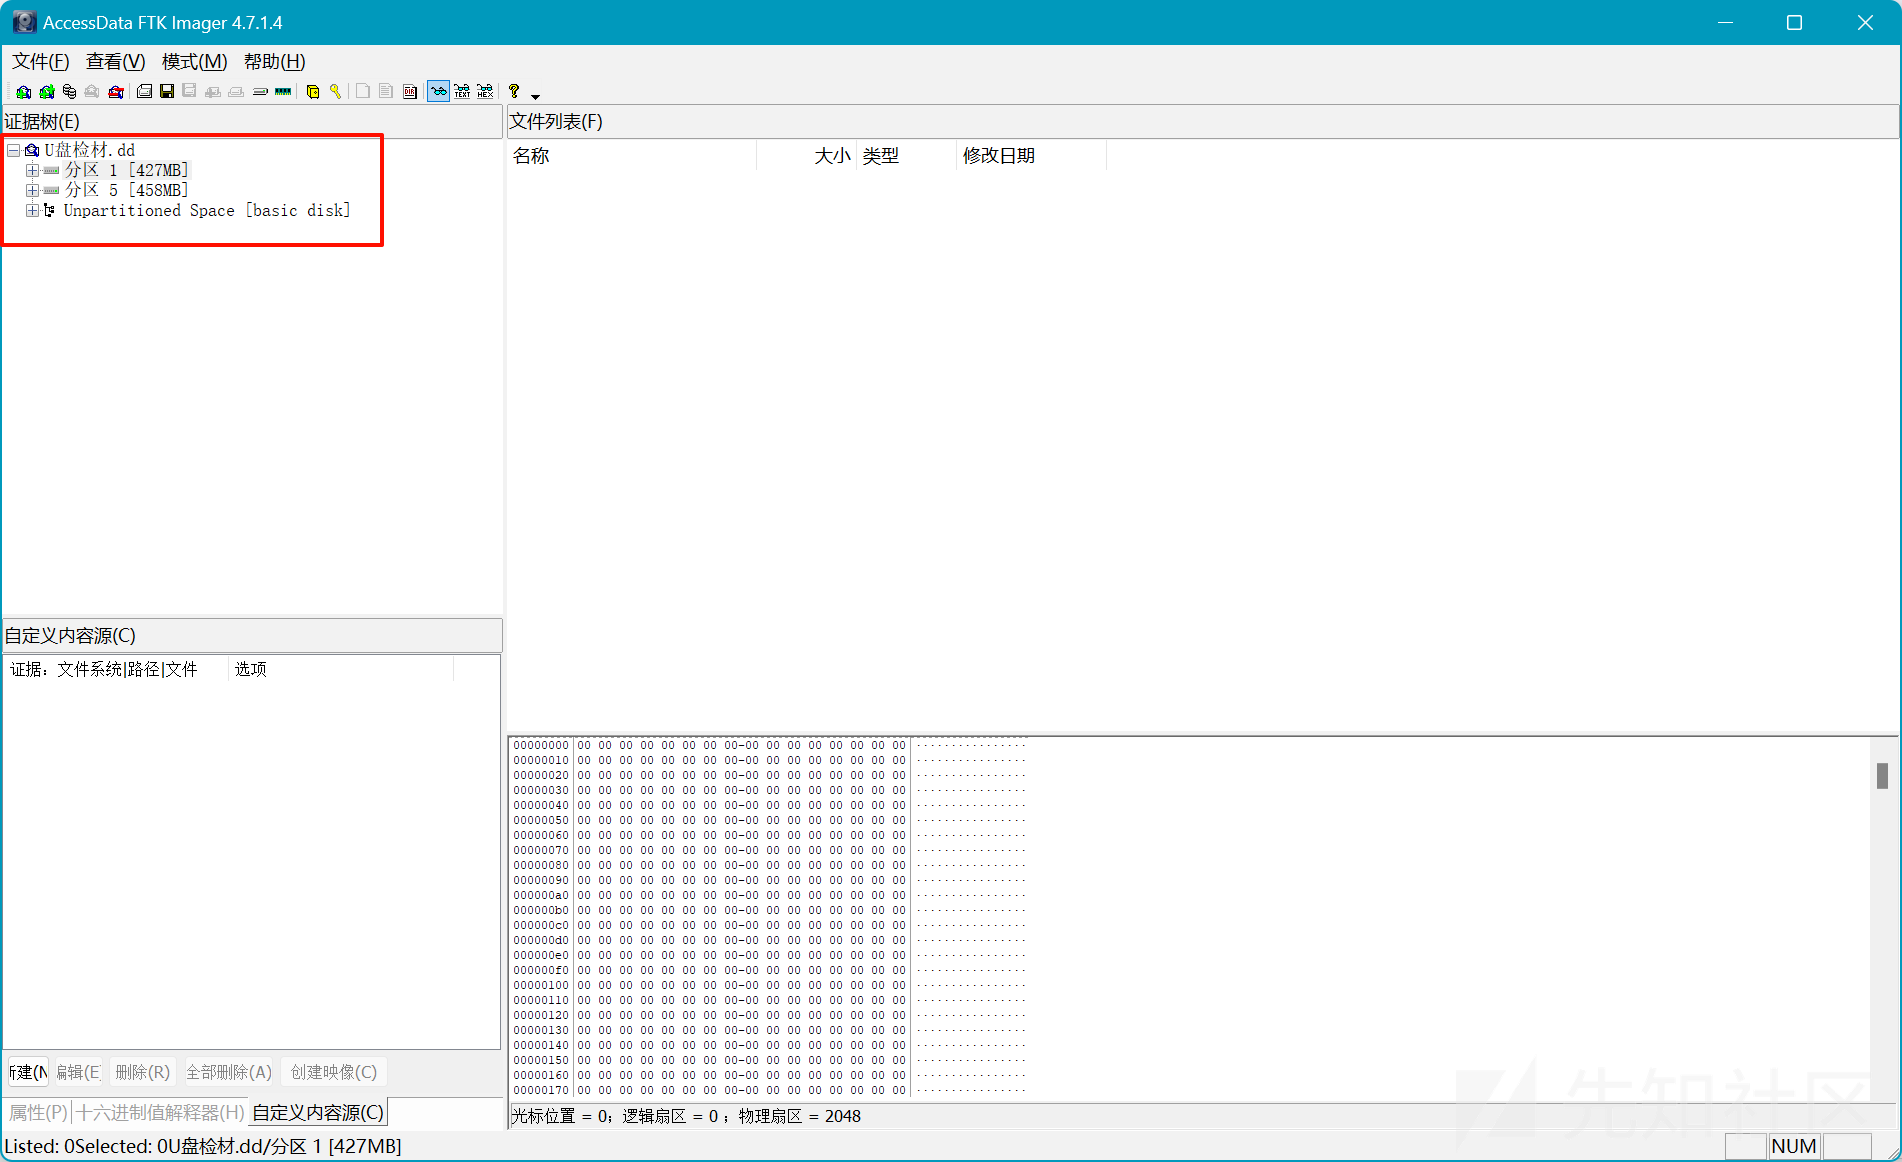Viewport: 1902px width, 1162px height.
Task: Select 分区 1 [427MB] tree item
Action: click(126, 170)
